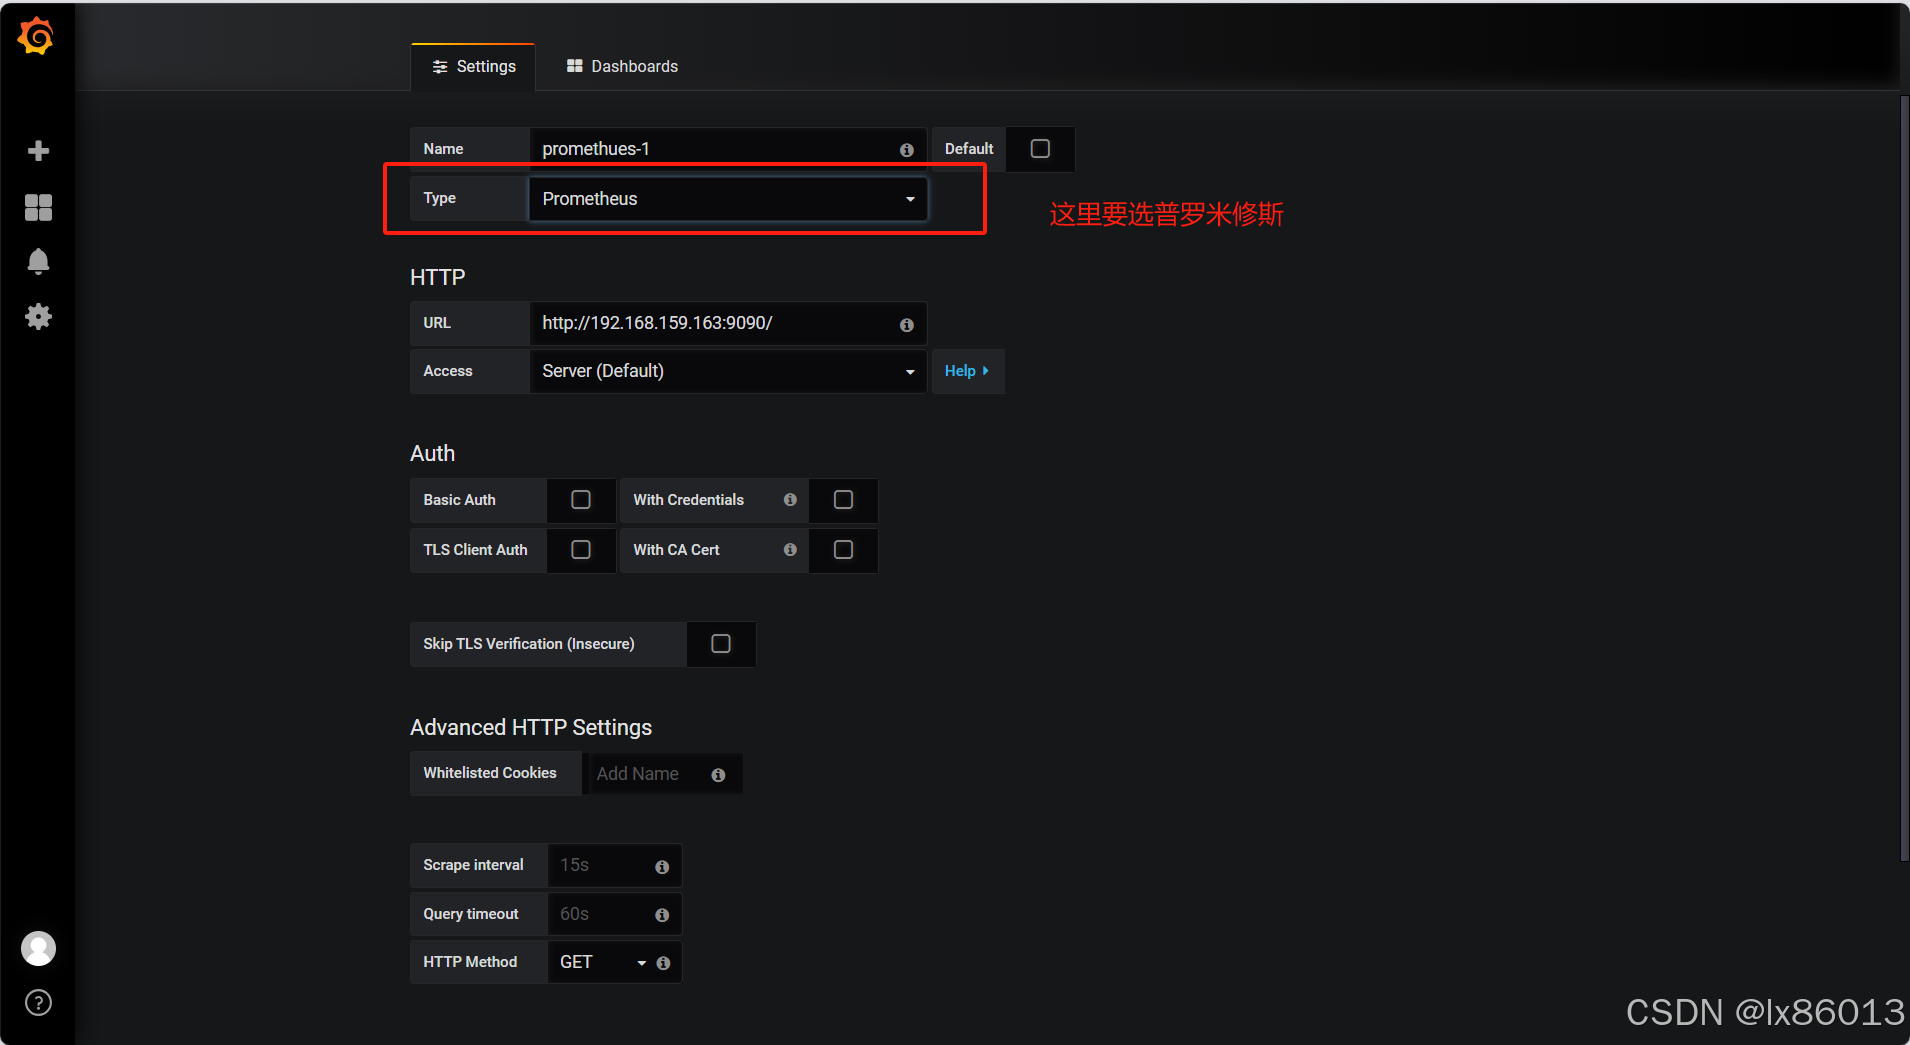Enable the With Credentials checkbox
The image size is (1910, 1045).
[843, 500]
